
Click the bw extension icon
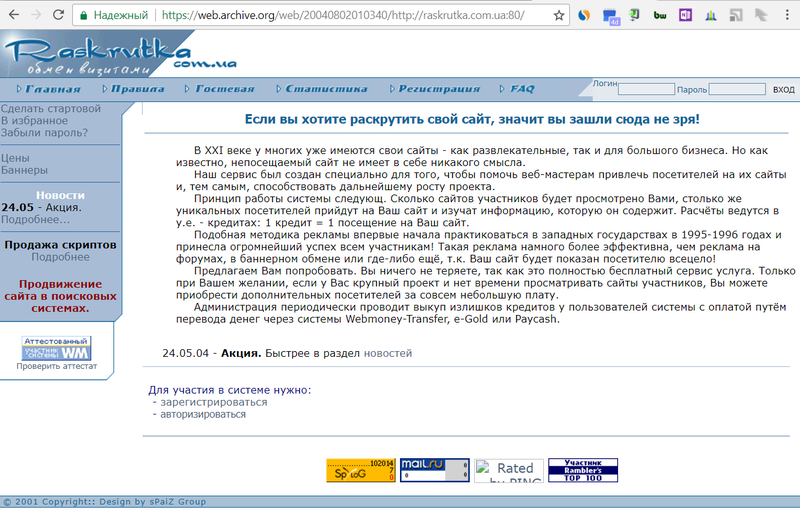click(x=660, y=15)
